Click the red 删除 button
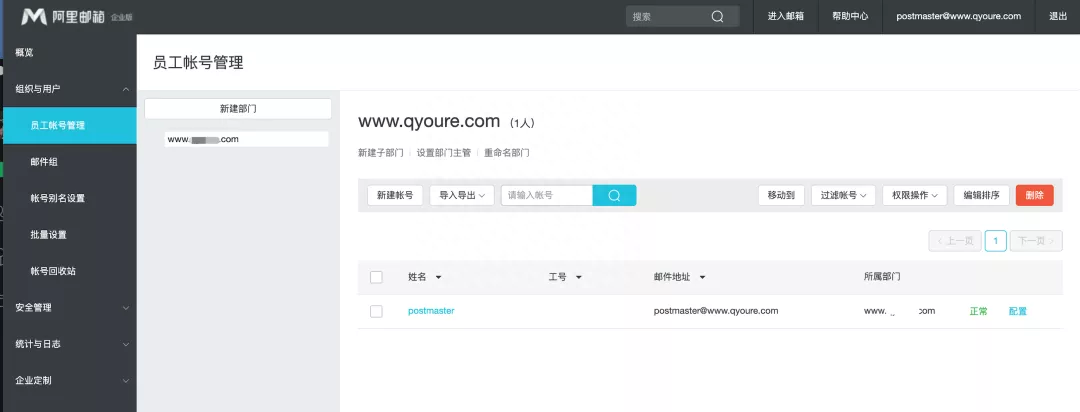The height and width of the screenshot is (412, 1080). 1034,195
